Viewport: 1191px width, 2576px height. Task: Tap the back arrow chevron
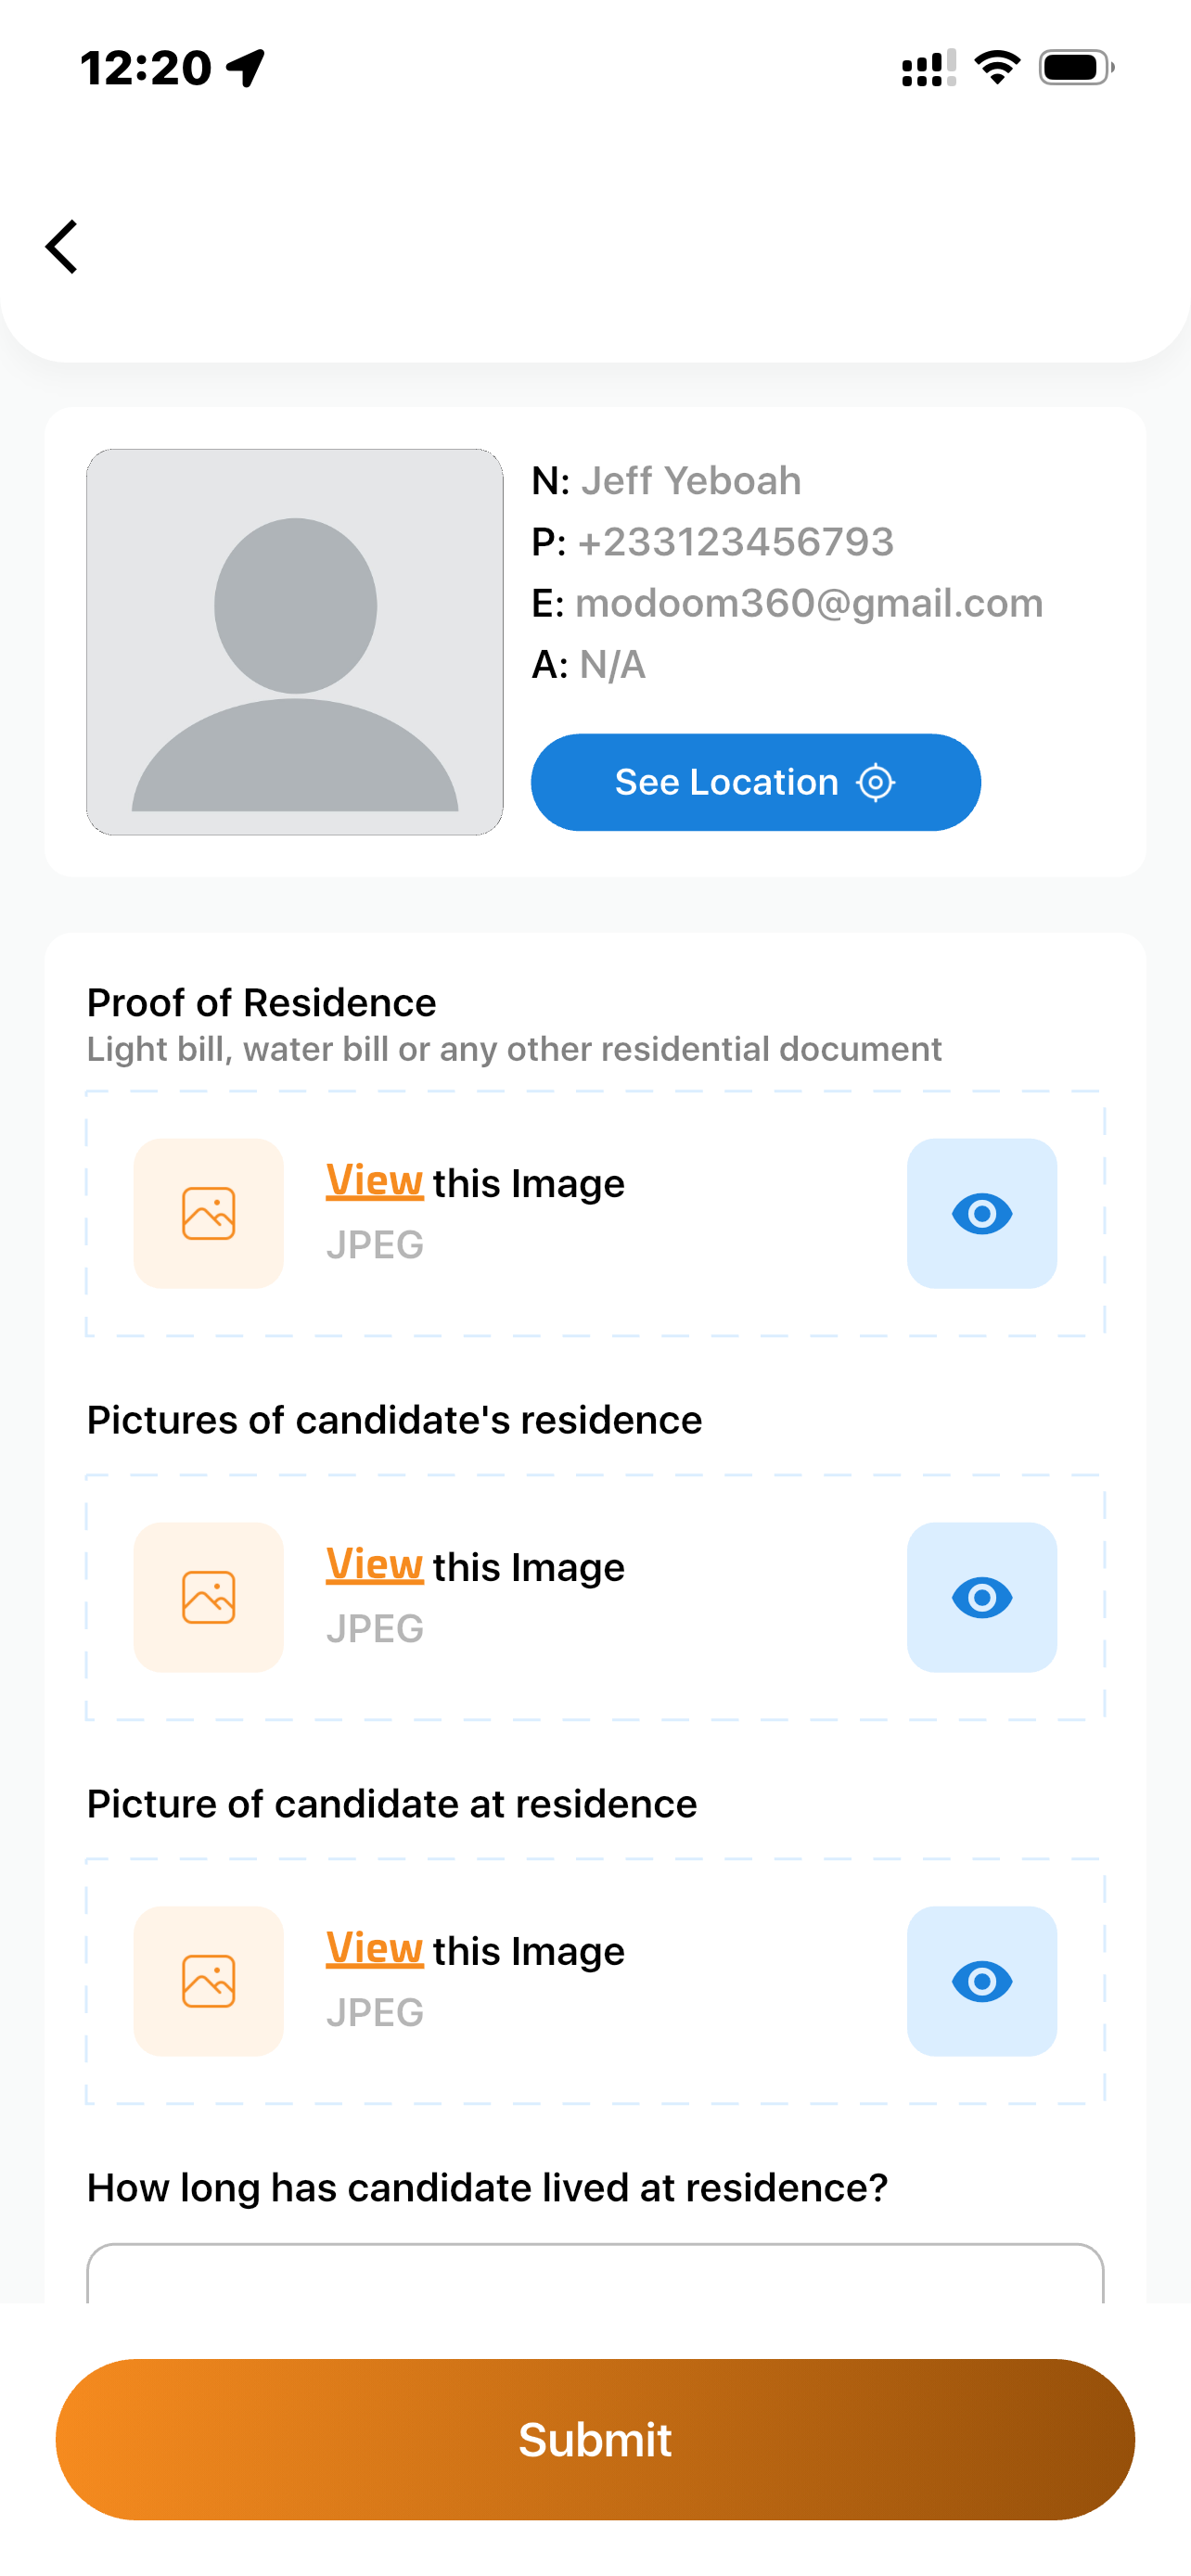(x=62, y=246)
